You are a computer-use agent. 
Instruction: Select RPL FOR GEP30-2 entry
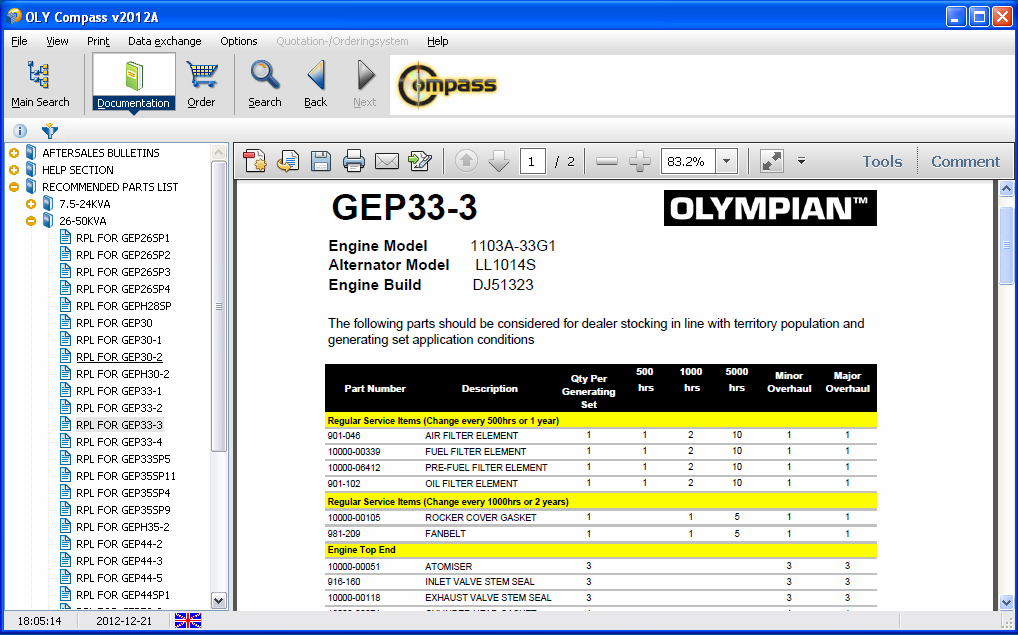pyautogui.click(x=119, y=356)
